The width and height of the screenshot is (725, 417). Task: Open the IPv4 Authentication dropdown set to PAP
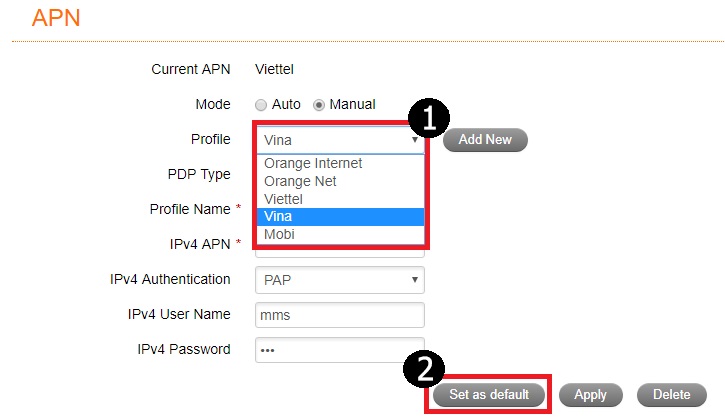(x=340, y=280)
